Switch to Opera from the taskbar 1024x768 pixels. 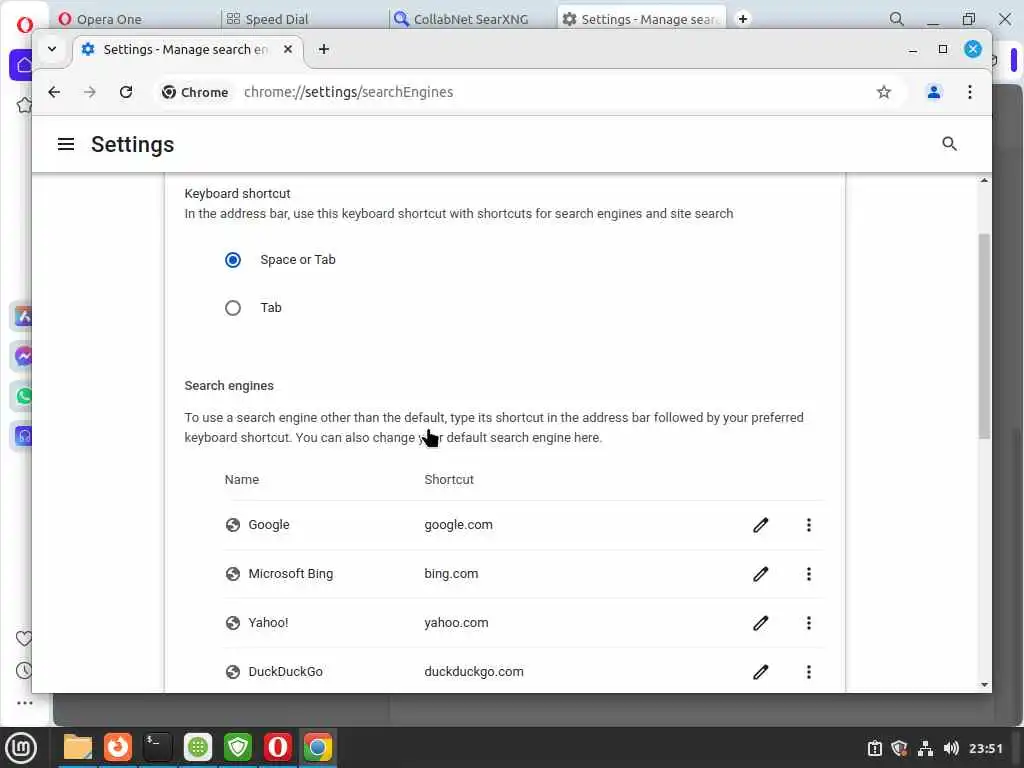tap(278, 747)
